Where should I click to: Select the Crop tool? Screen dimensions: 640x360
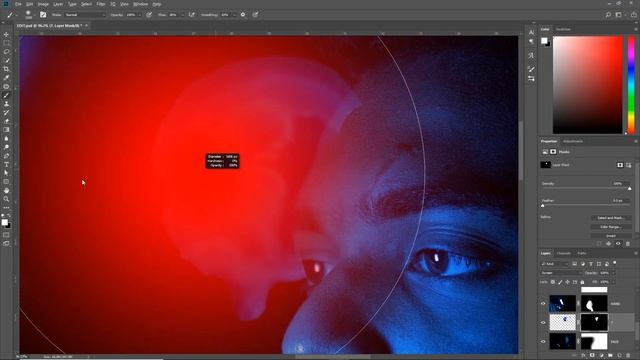coord(6,69)
